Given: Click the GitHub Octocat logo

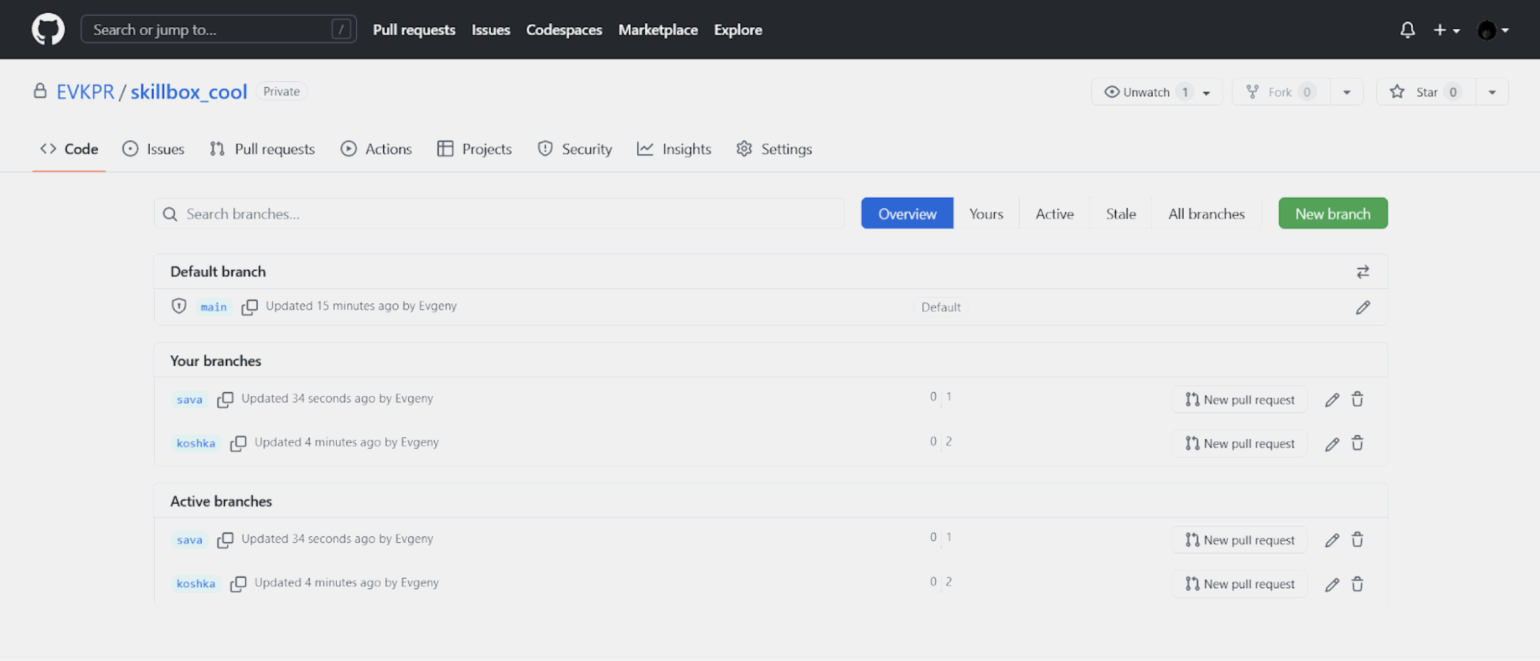Looking at the screenshot, I should [x=48, y=30].
